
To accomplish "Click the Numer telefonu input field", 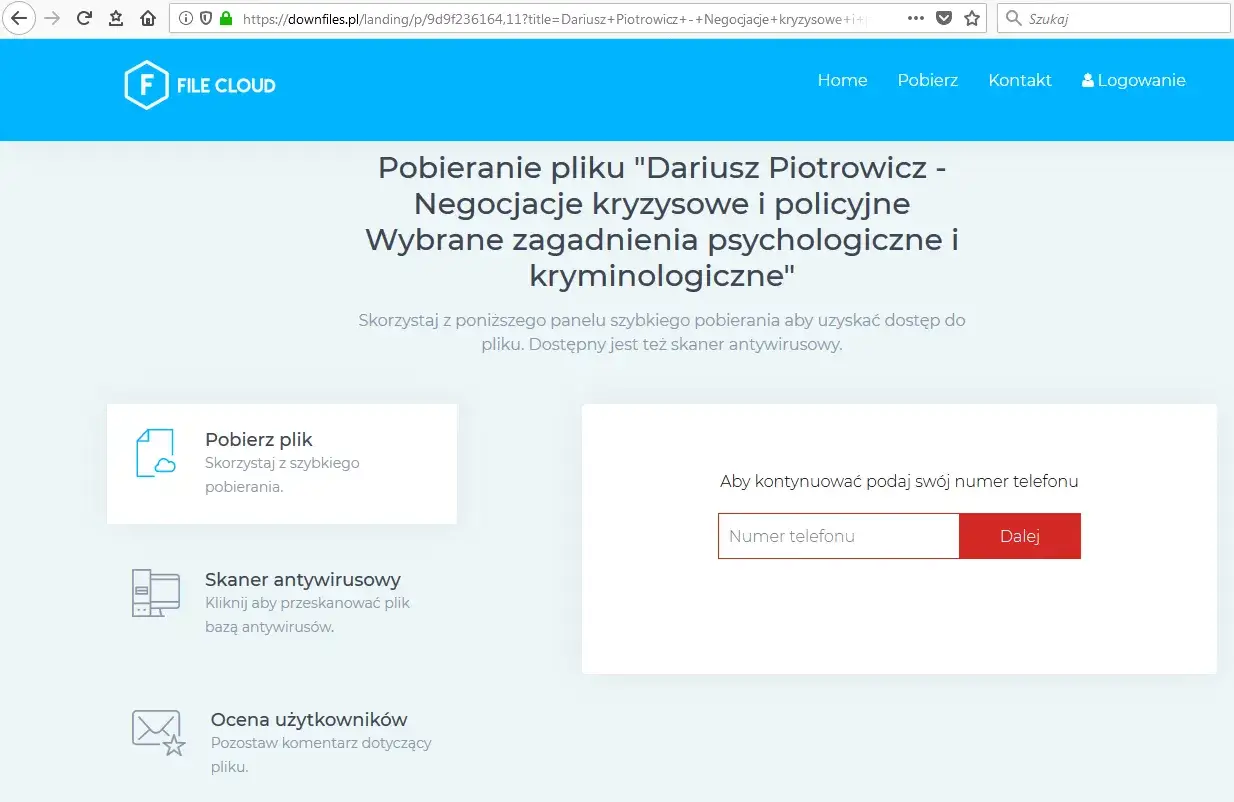I will click(838, 536).
